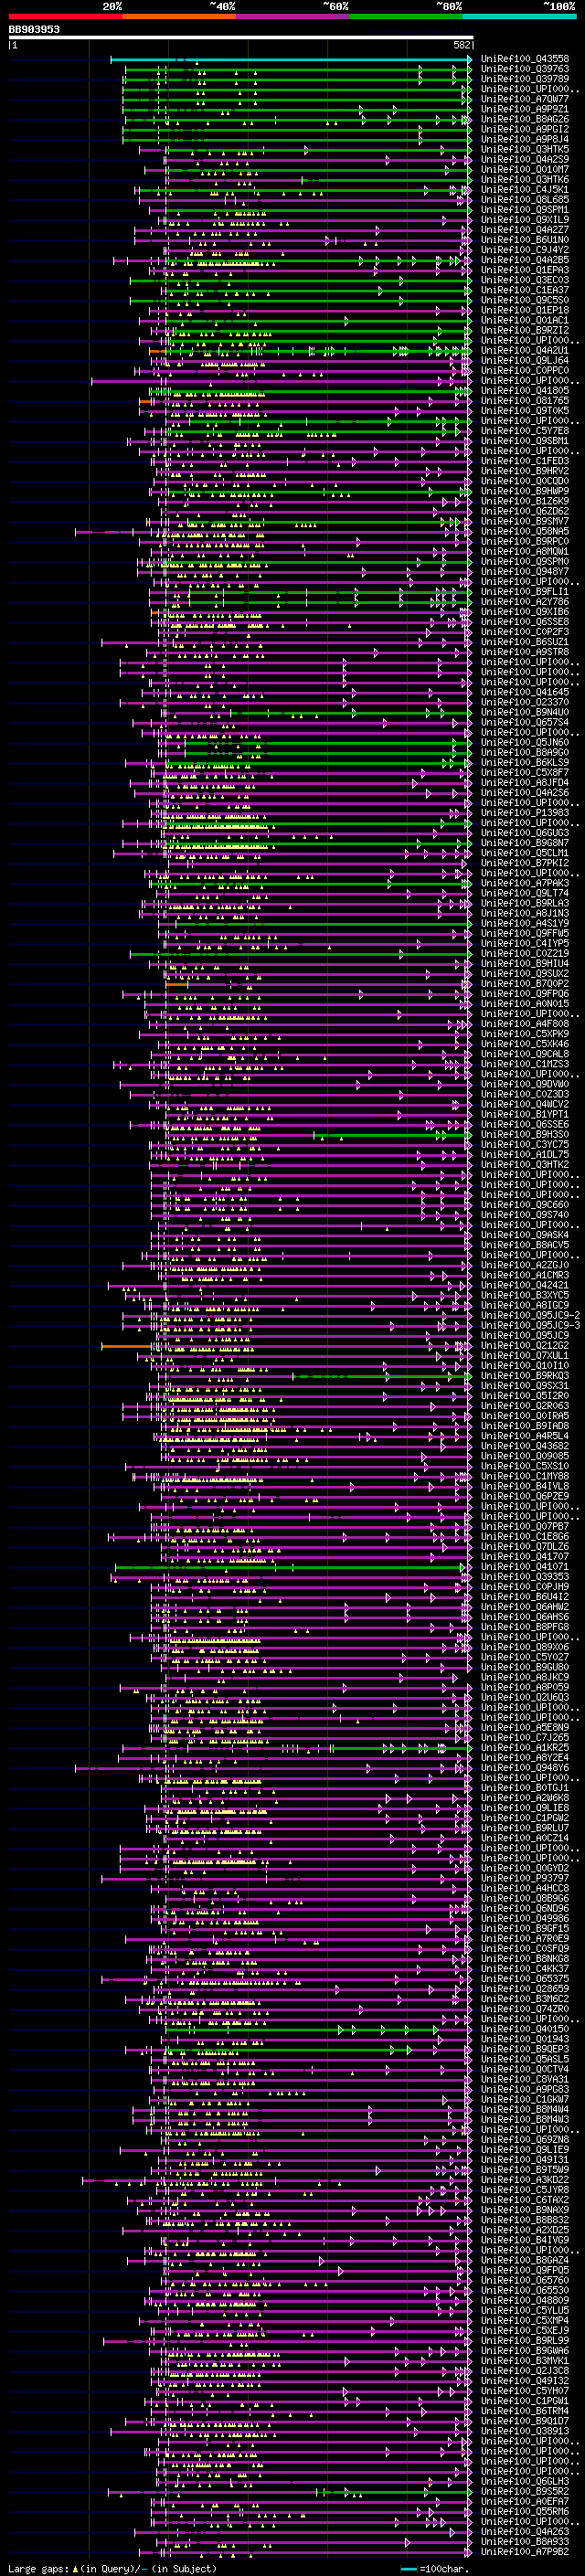Screen dimensions: 585x2576
Task: Click green alignment bar of UniRef100_B9H3S0
Action: coord(392,1135)
